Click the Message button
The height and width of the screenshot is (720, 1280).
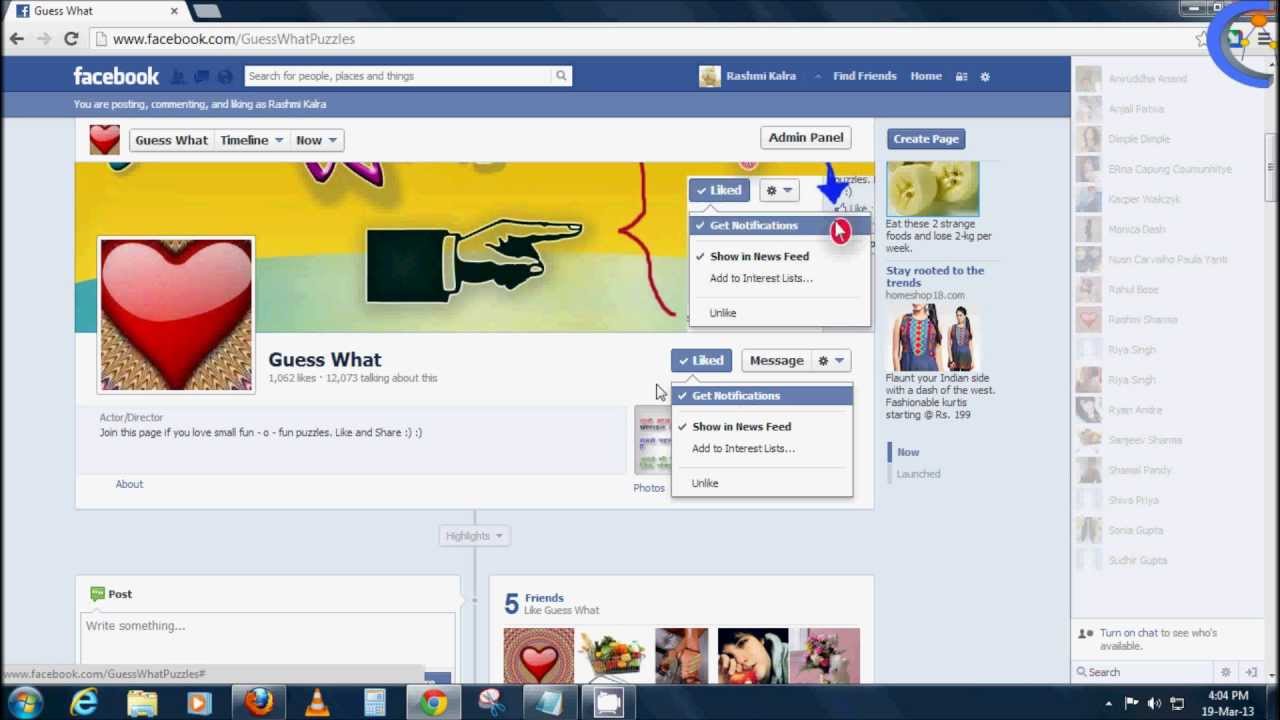pyautogui.click(x=776, y=361)
